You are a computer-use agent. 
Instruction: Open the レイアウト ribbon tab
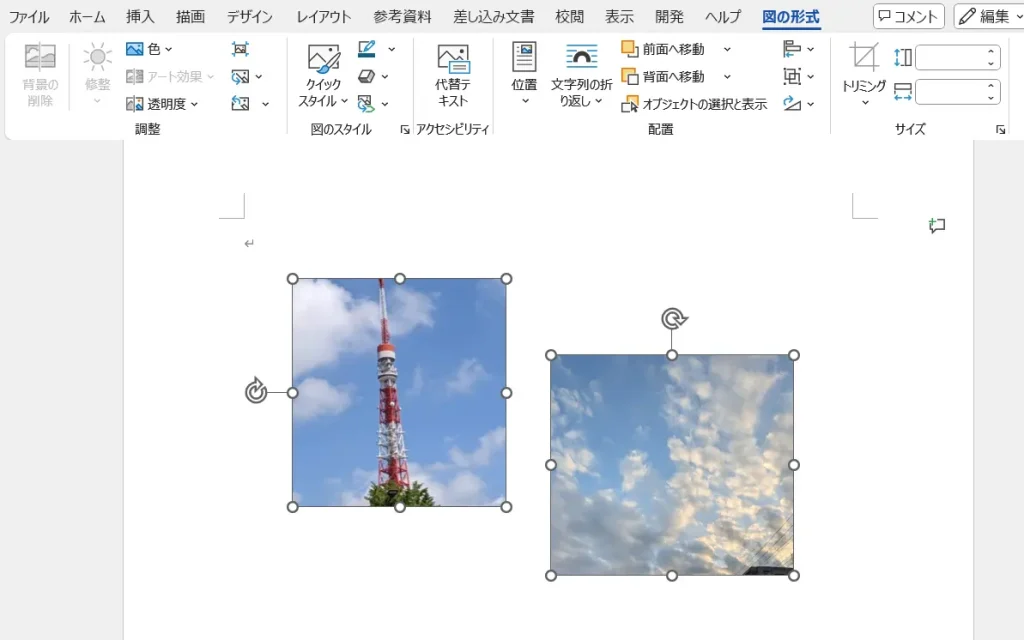pyautogui.click(x=323, y=17)
